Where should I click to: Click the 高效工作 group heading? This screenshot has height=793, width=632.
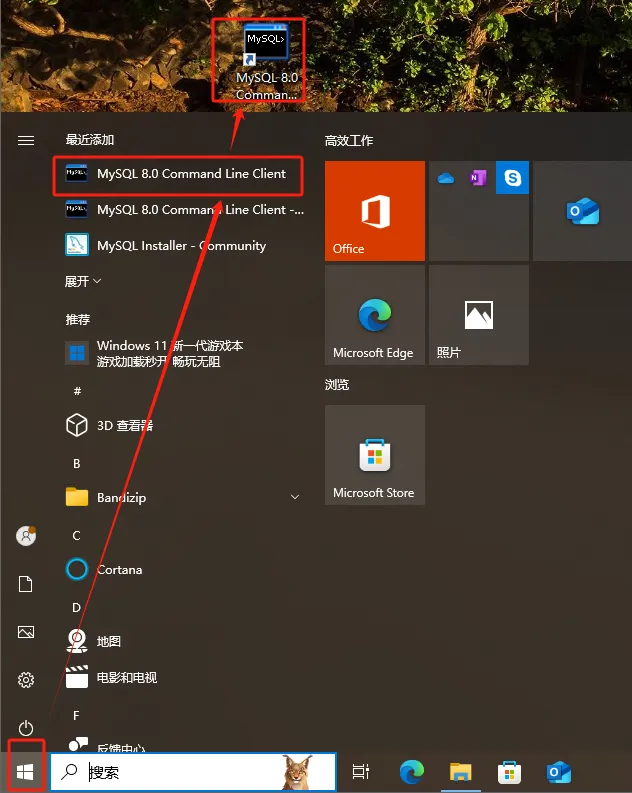coord(349,141)
